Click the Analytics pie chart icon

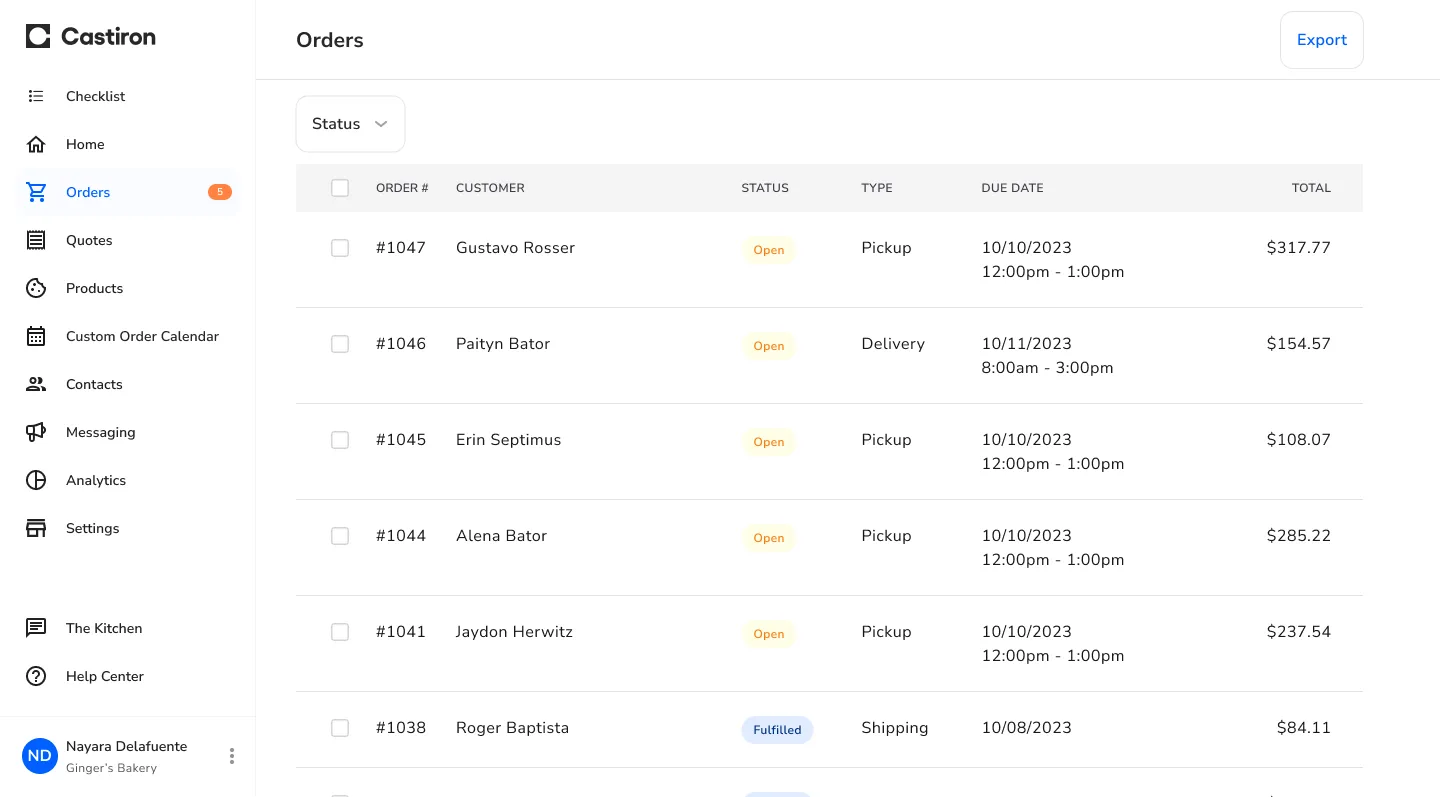pos(36,480)
